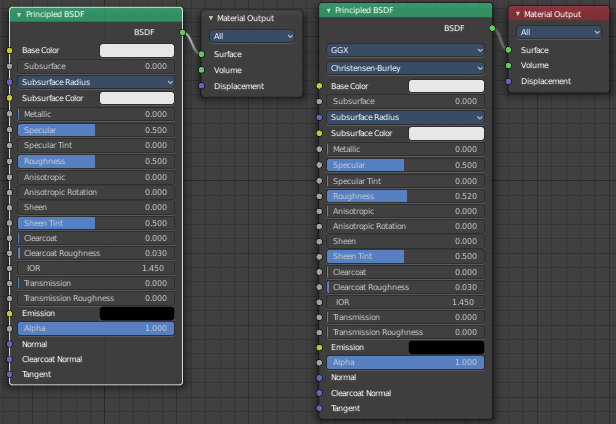Click the right node's Sheen Tint slider
The width and height of the screenshot is (616, 424).
click(405, 256)
